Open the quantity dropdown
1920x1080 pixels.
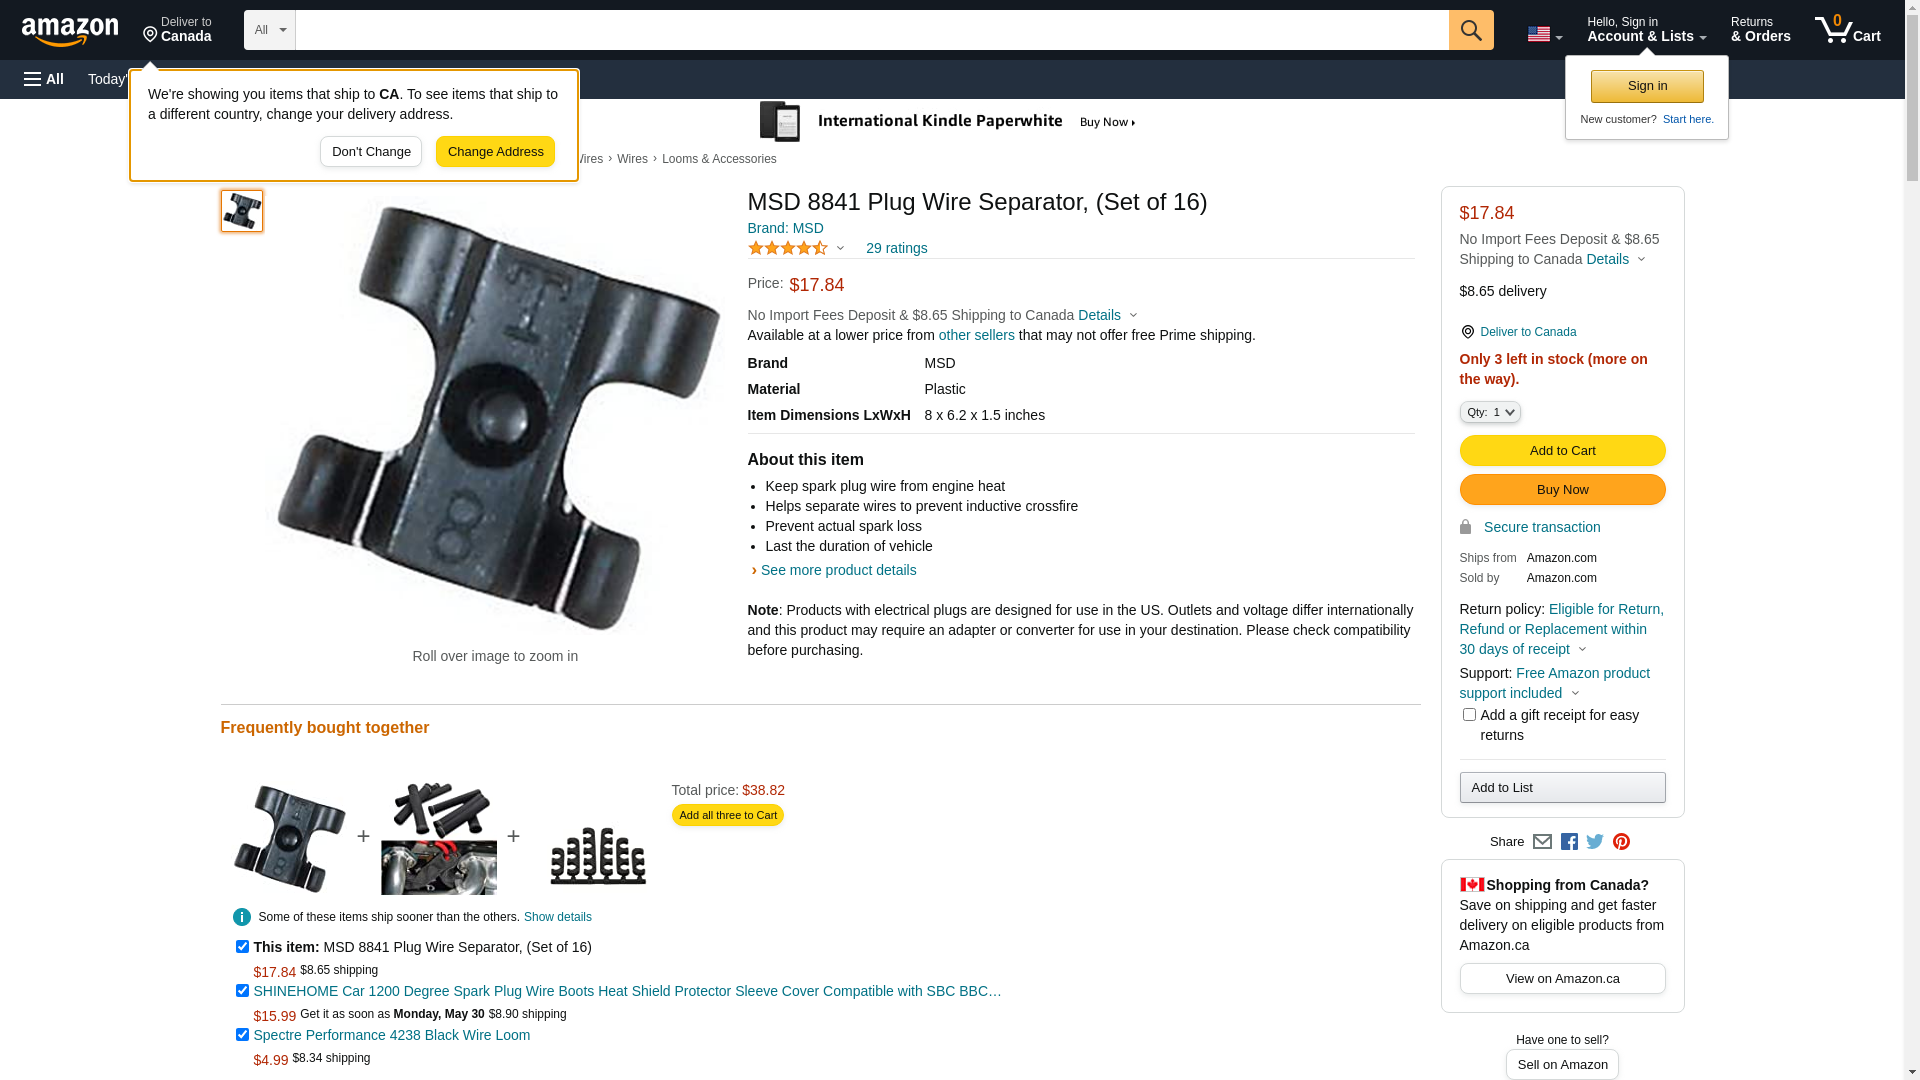[x=1490, y=412]
